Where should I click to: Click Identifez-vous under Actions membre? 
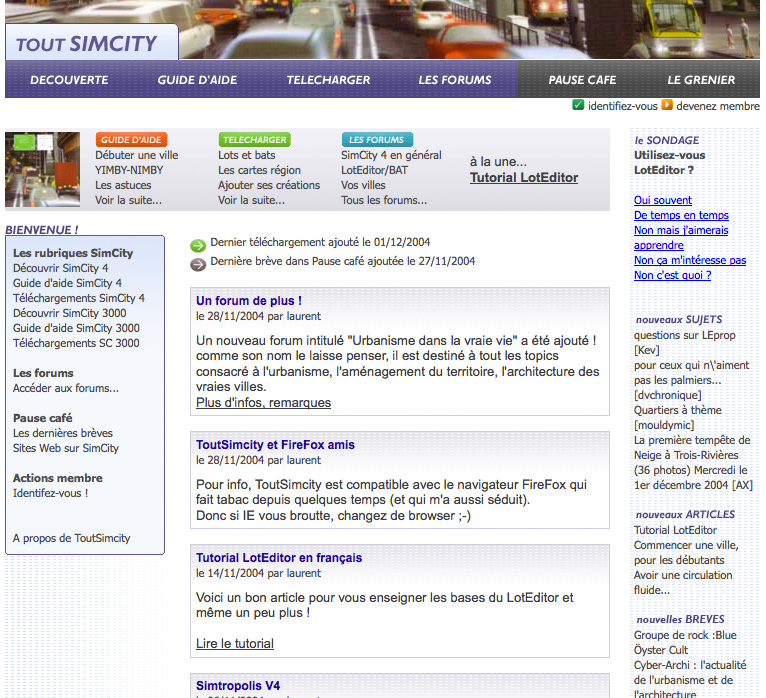[50, 493]
